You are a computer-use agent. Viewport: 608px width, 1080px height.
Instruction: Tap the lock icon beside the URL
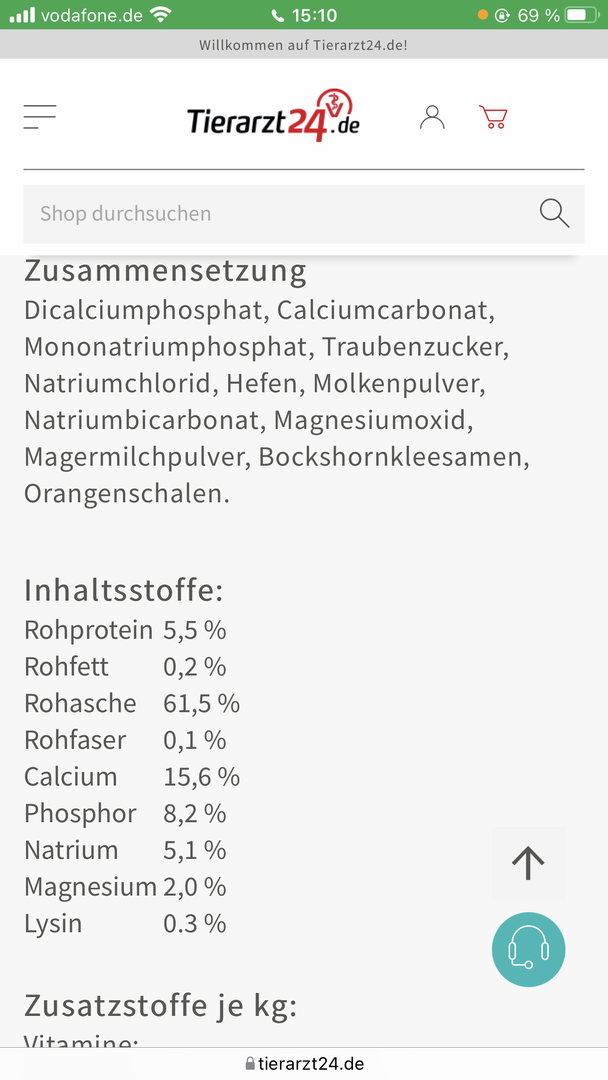(250, 1064)
